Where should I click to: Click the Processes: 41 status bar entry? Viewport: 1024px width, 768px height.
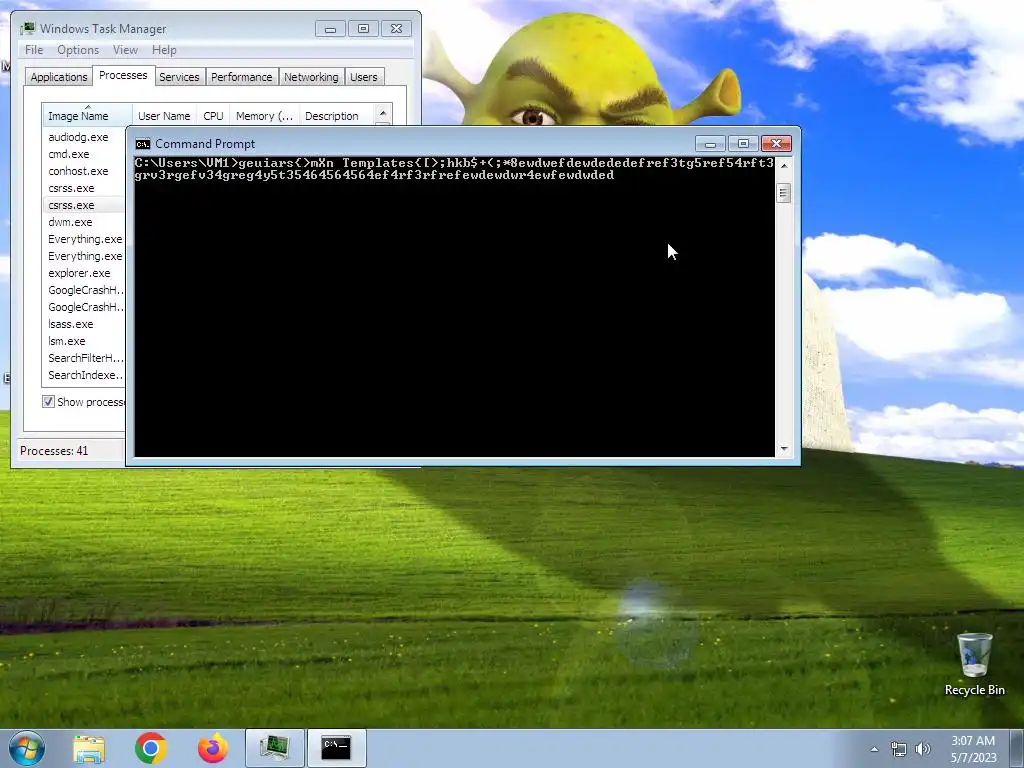coord(54,451)
